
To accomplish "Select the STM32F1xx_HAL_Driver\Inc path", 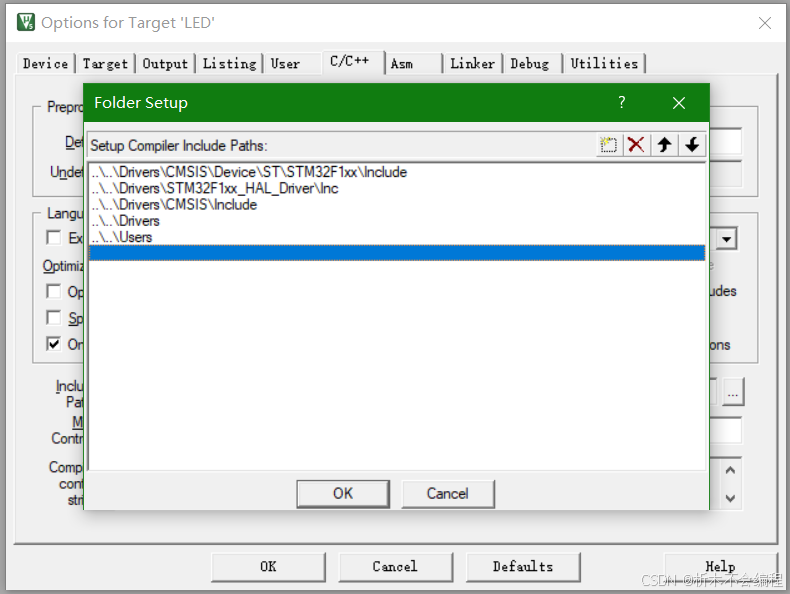I will 397,188.
